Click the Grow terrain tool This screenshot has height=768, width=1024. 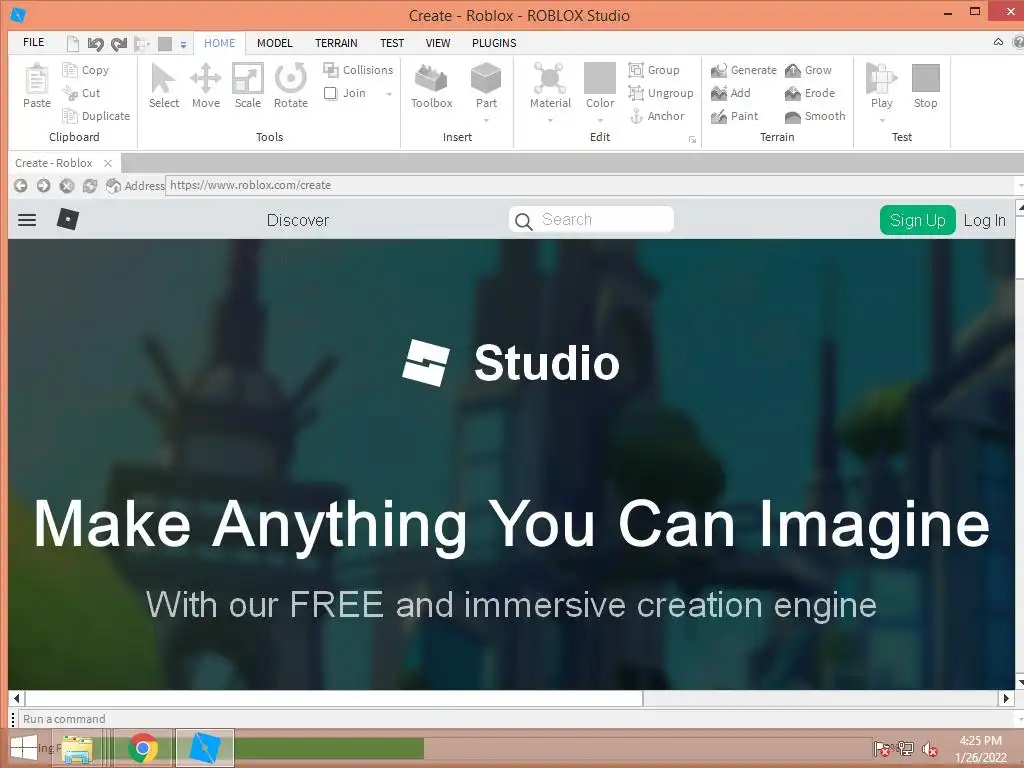pyautogui.click(x=808, y=70)
